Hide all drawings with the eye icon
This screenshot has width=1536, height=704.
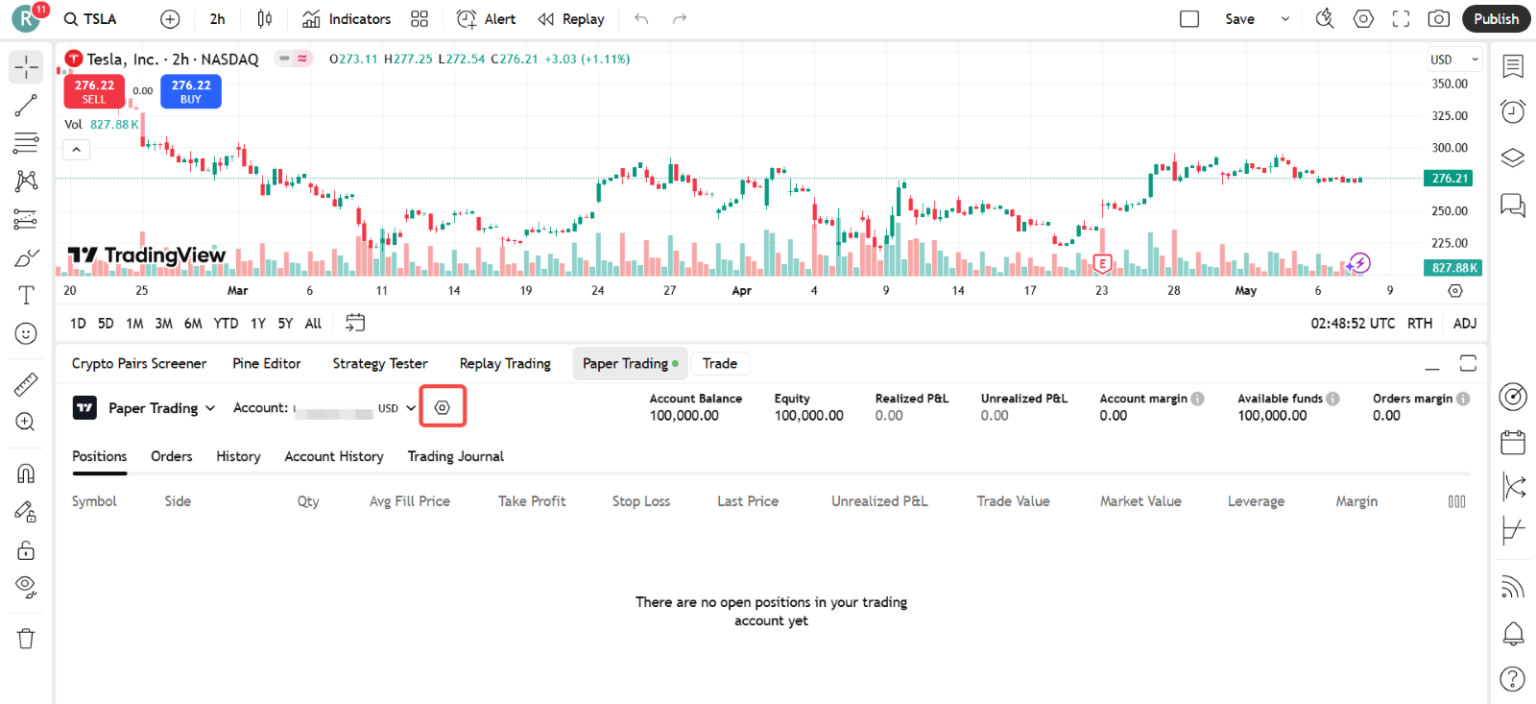[x=25, y=586]
